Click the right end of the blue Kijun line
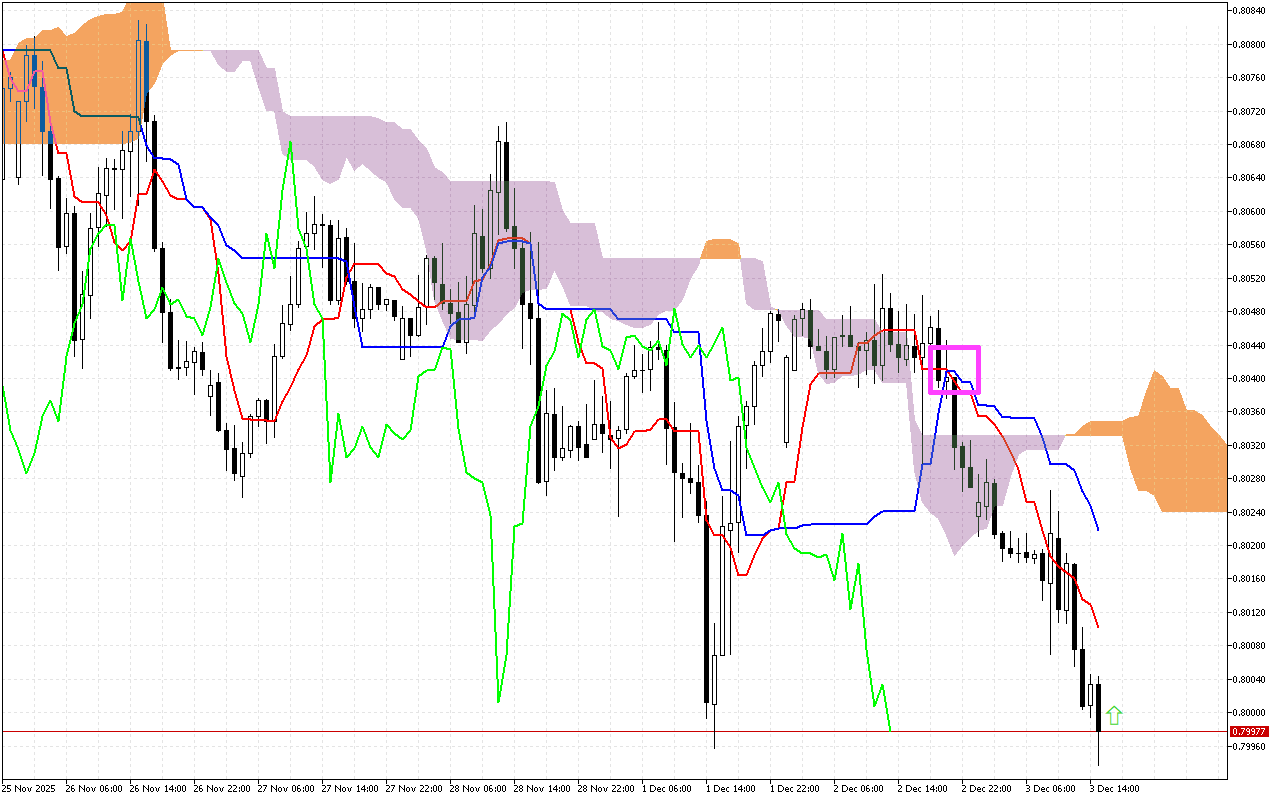 [x=1098, y=529]
